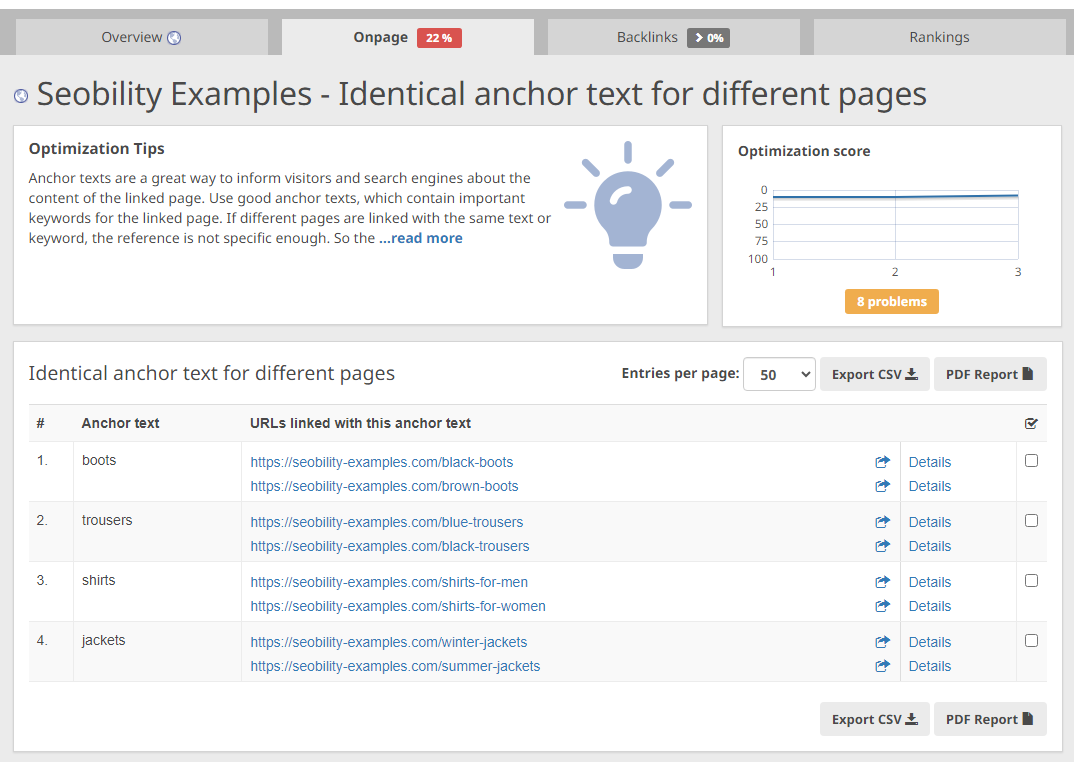The image size is (1074, 762).
Task: Click the external link icon for black-trousers
Action: [x=883, y=546]
